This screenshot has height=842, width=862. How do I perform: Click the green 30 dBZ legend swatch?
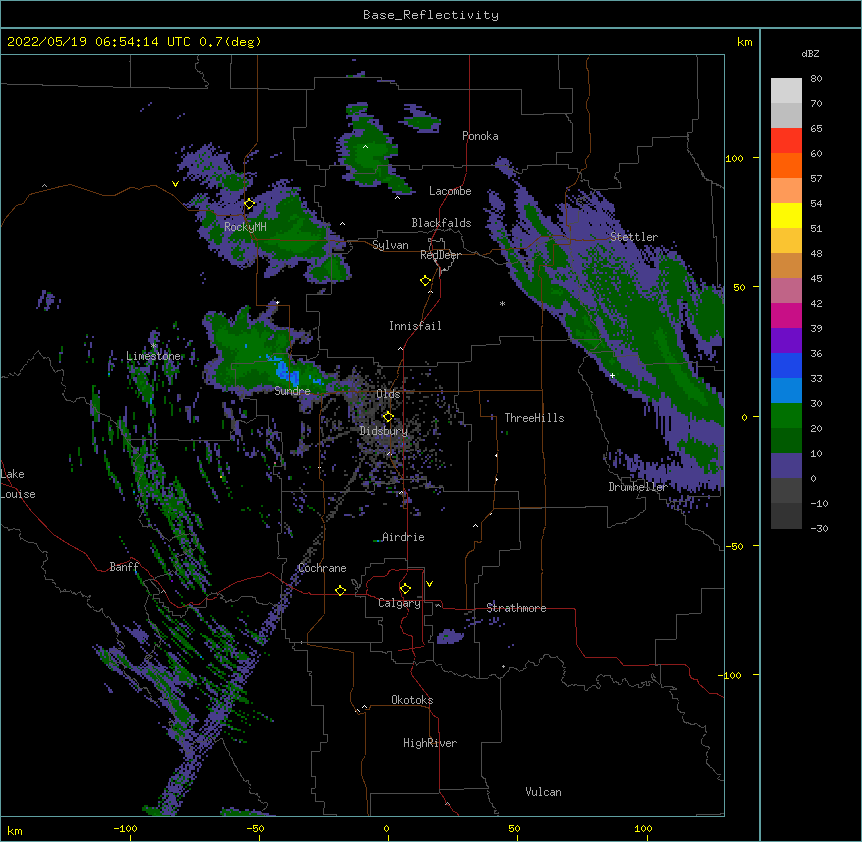pyautogui.click(x=786, y=416)
